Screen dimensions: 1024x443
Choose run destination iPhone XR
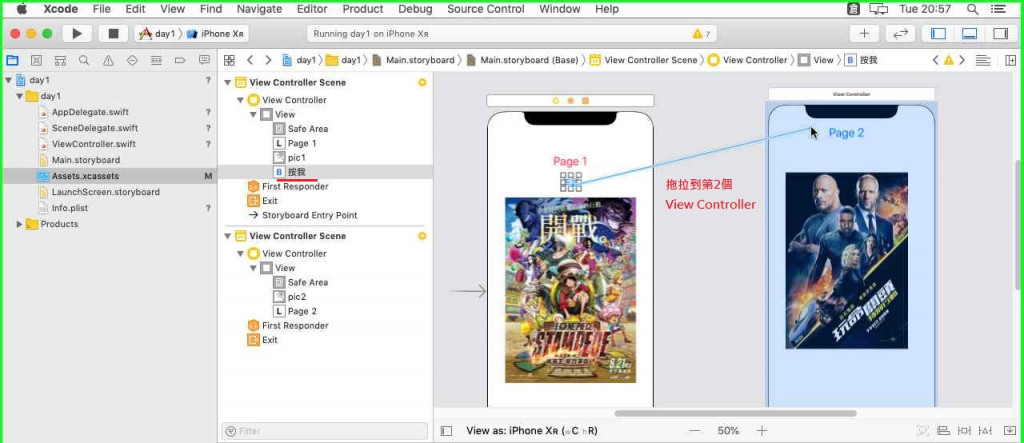(216, 33)
